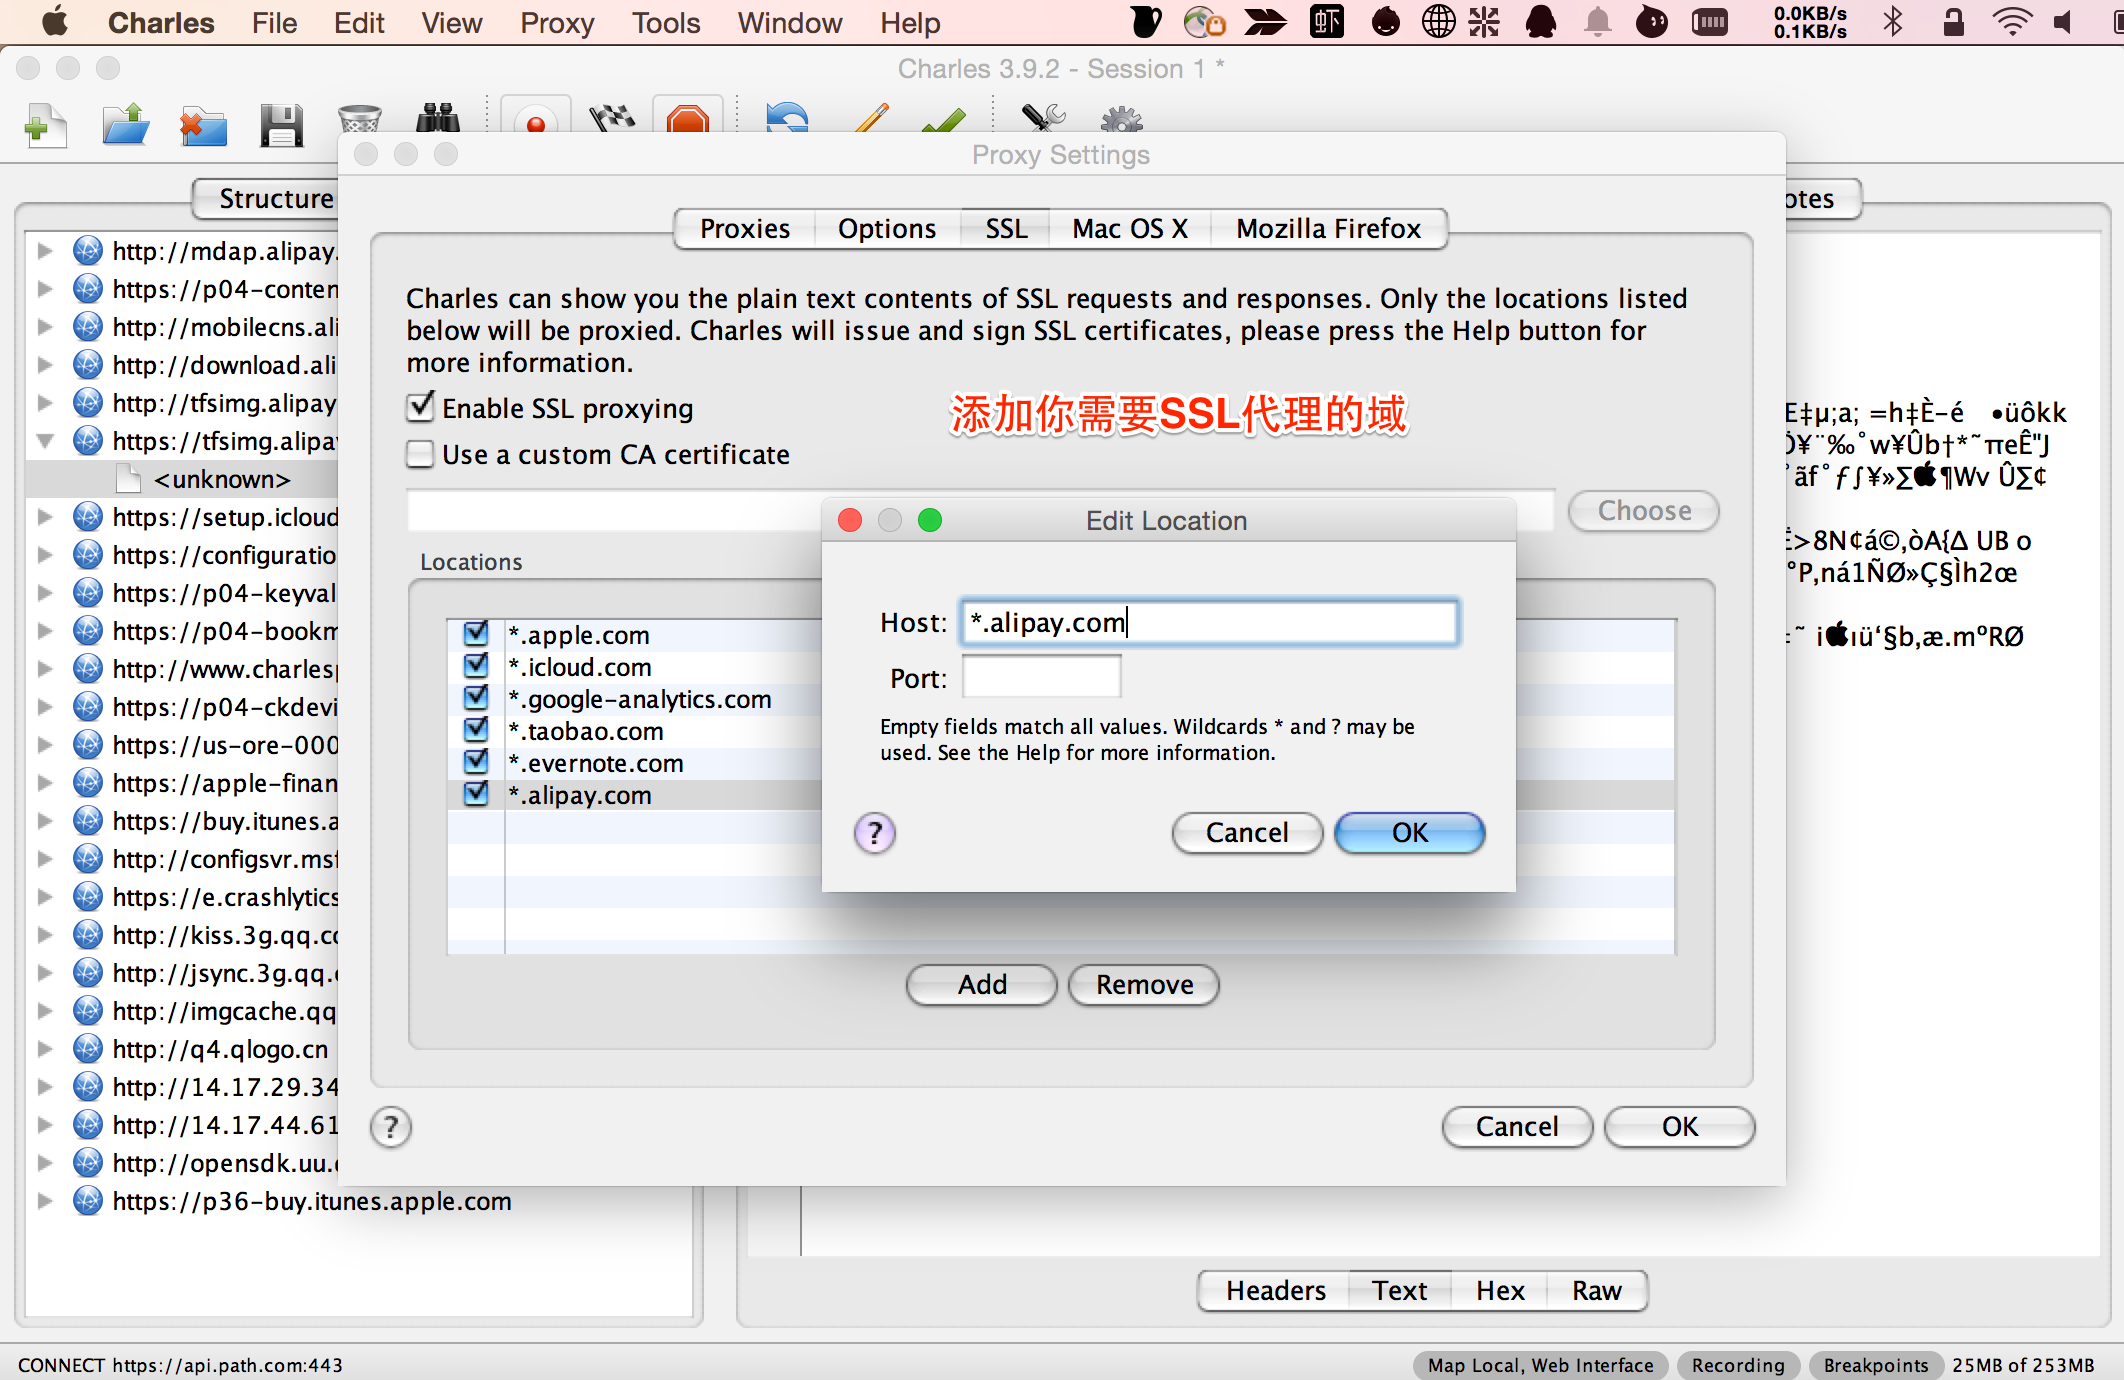
Task: Confirm Edit Location with OK
Action: (1410, 833)
